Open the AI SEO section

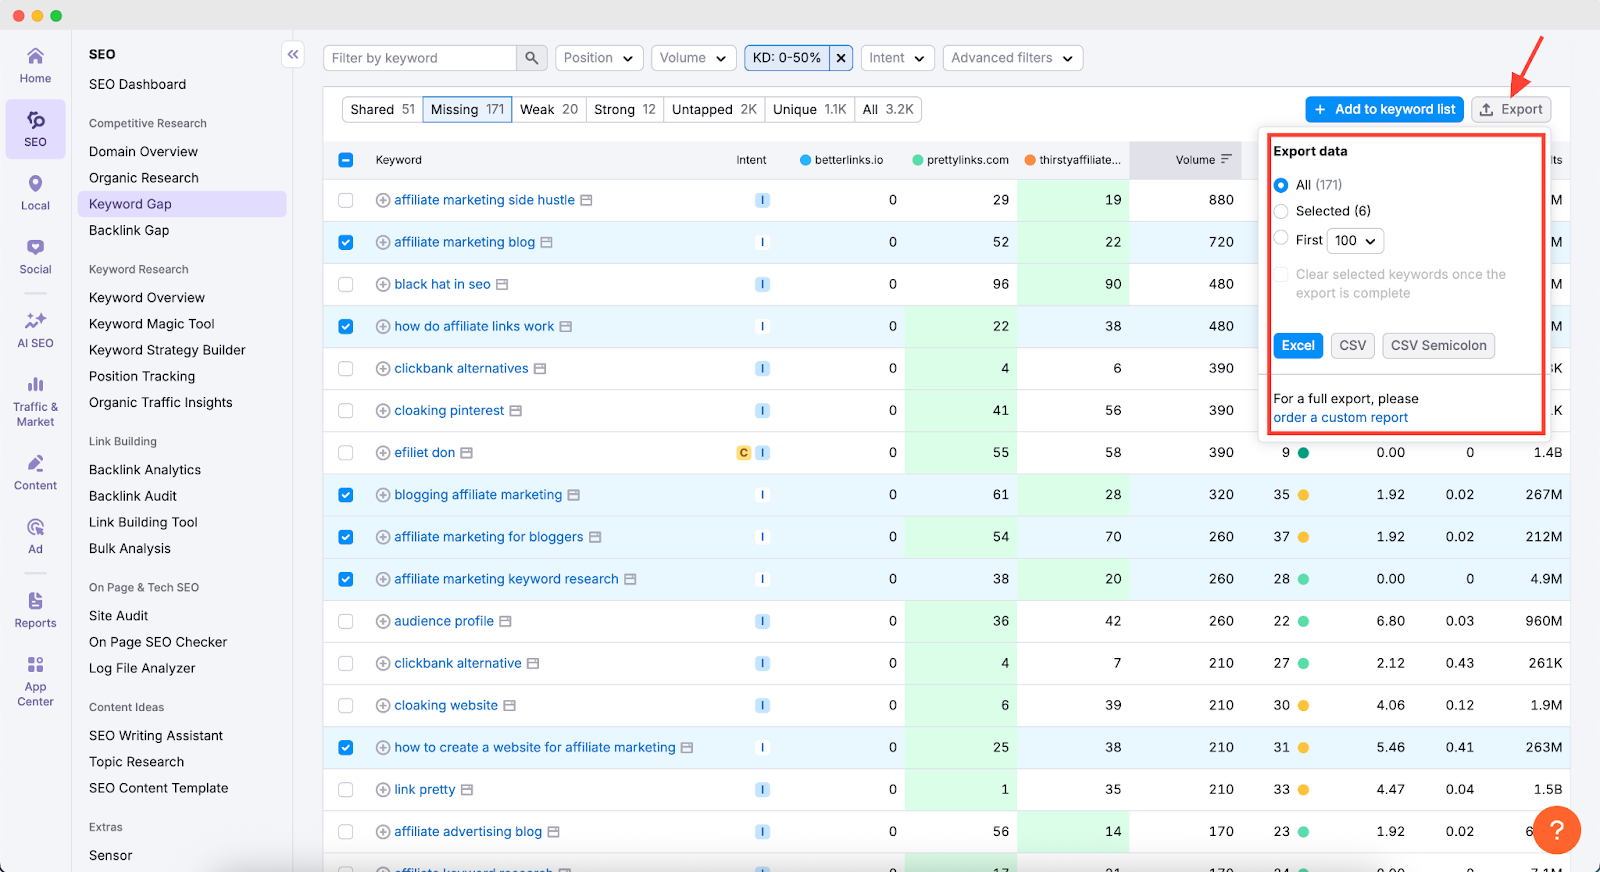pyautogui.click(x=35, y=329)
